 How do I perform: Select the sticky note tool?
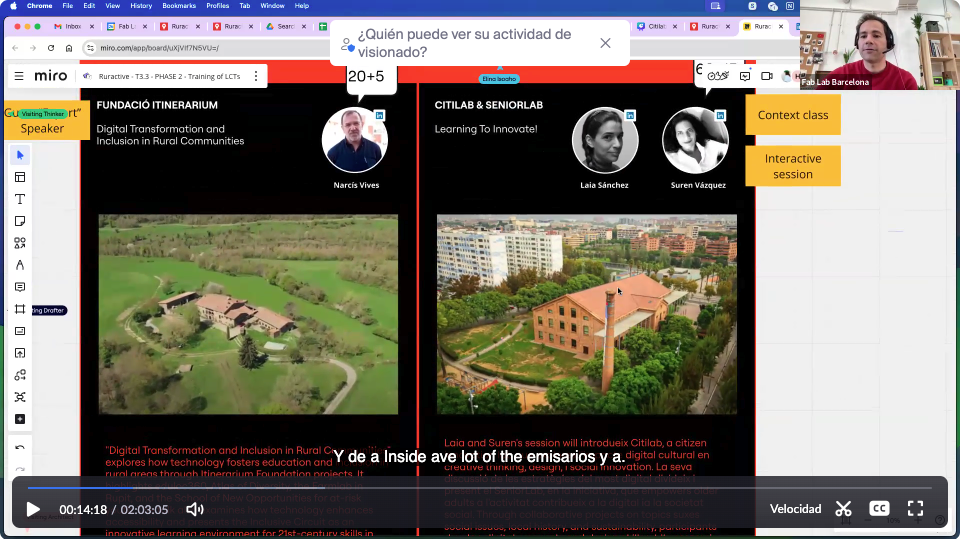[x=20, y=221]
